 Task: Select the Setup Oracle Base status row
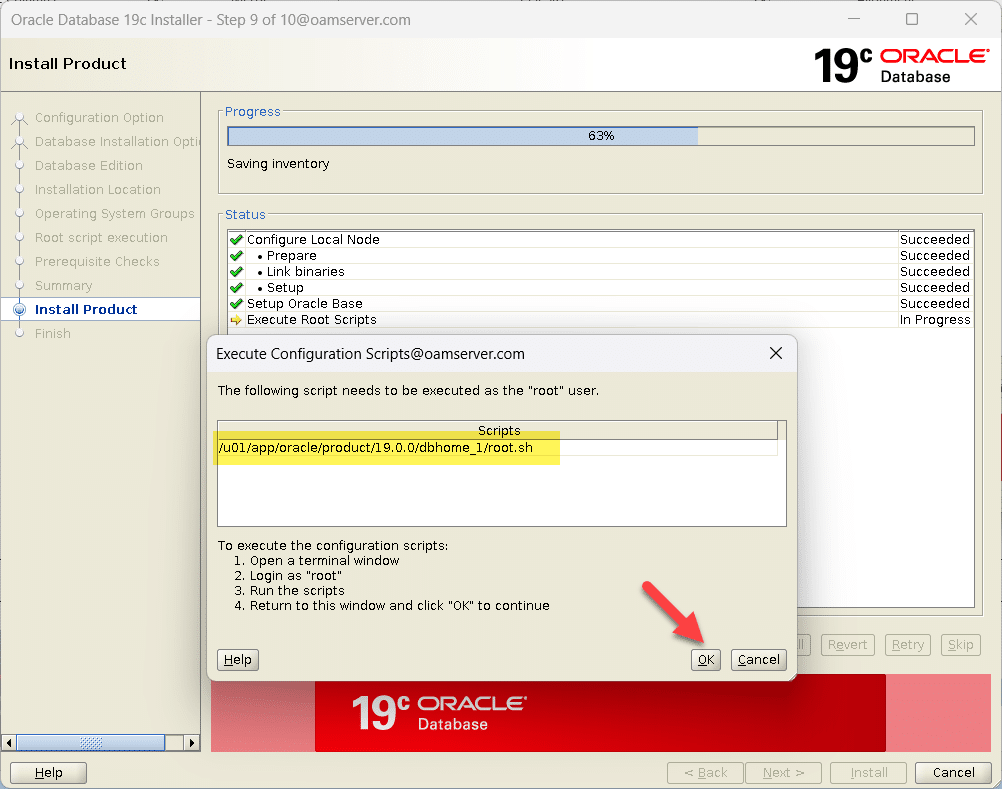click(x=601, y=303)
